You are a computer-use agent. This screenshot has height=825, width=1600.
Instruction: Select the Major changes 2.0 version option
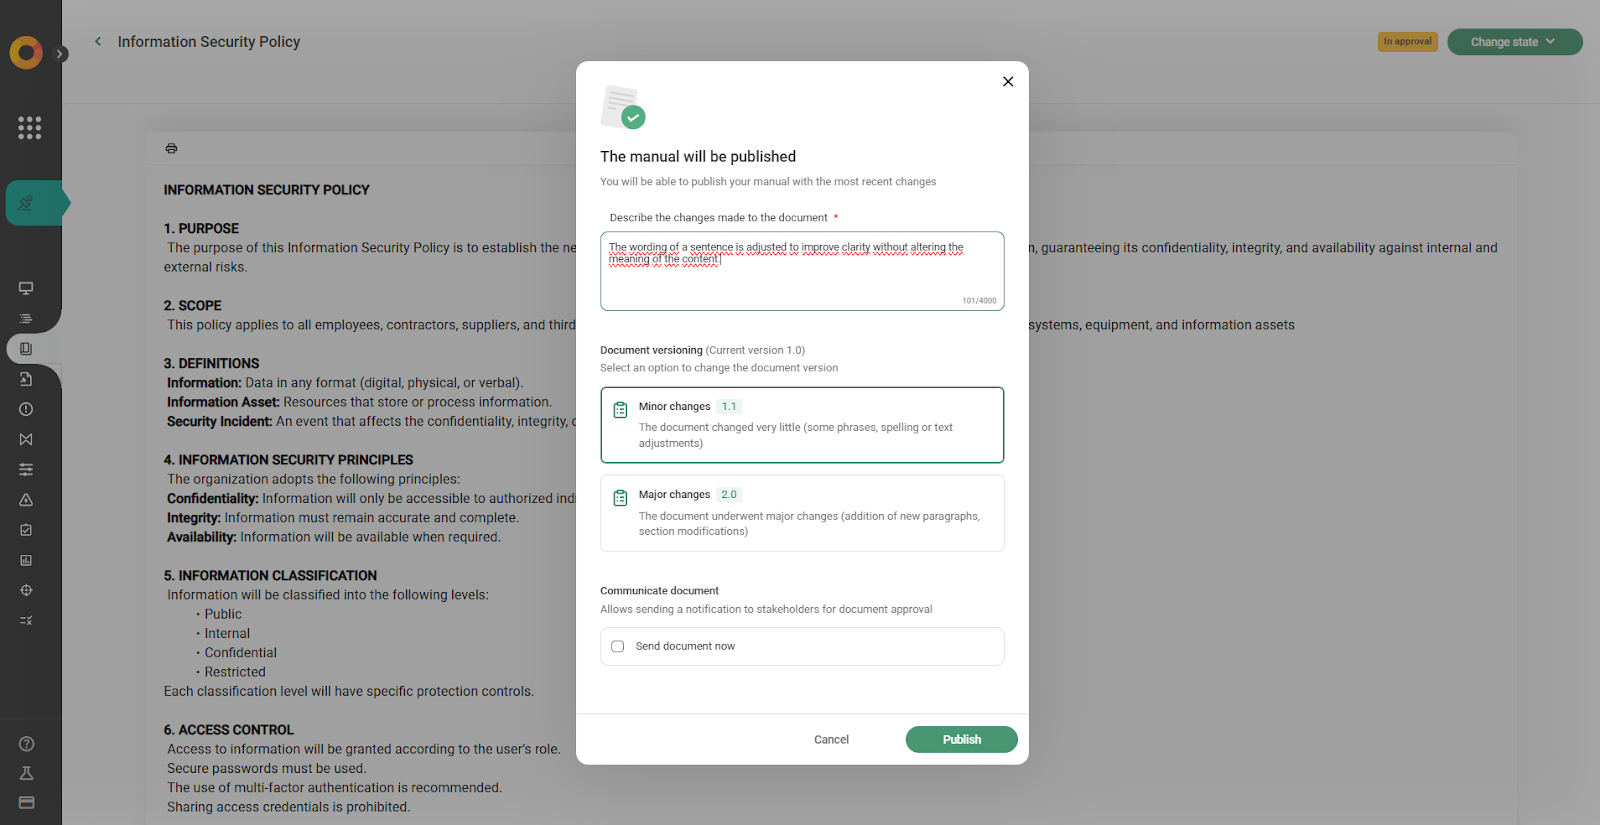802,513
